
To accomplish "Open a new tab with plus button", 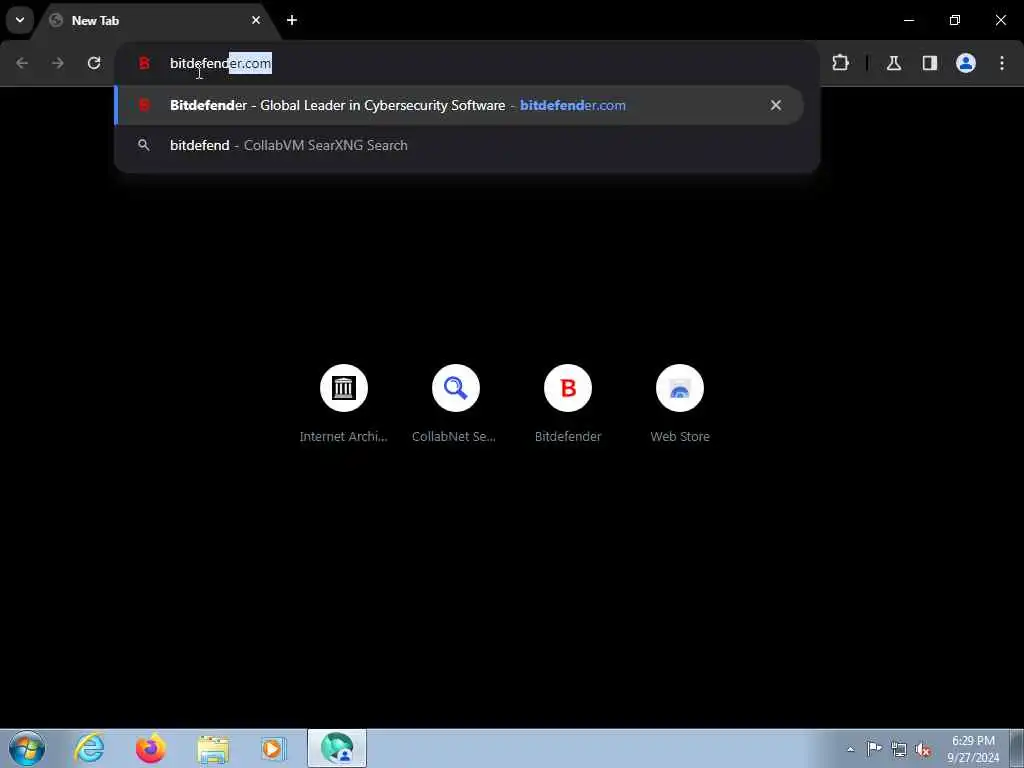I will 292,20.
